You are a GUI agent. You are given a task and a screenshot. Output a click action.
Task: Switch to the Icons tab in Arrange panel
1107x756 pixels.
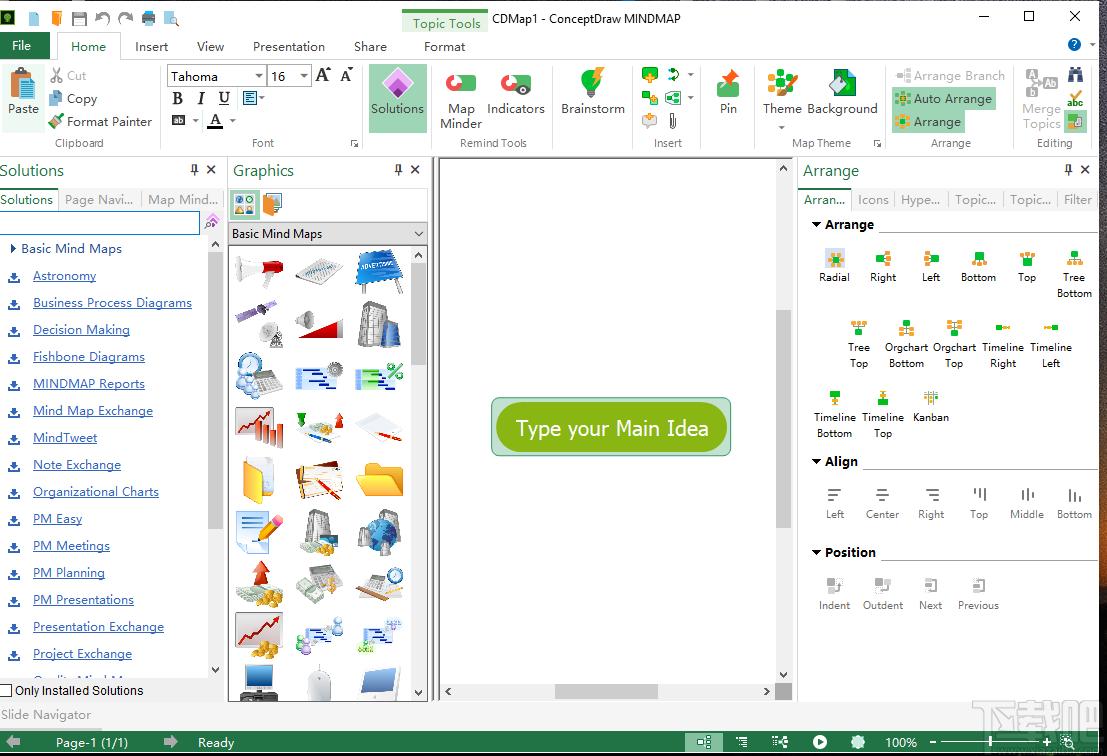click(x=873, y=200)
